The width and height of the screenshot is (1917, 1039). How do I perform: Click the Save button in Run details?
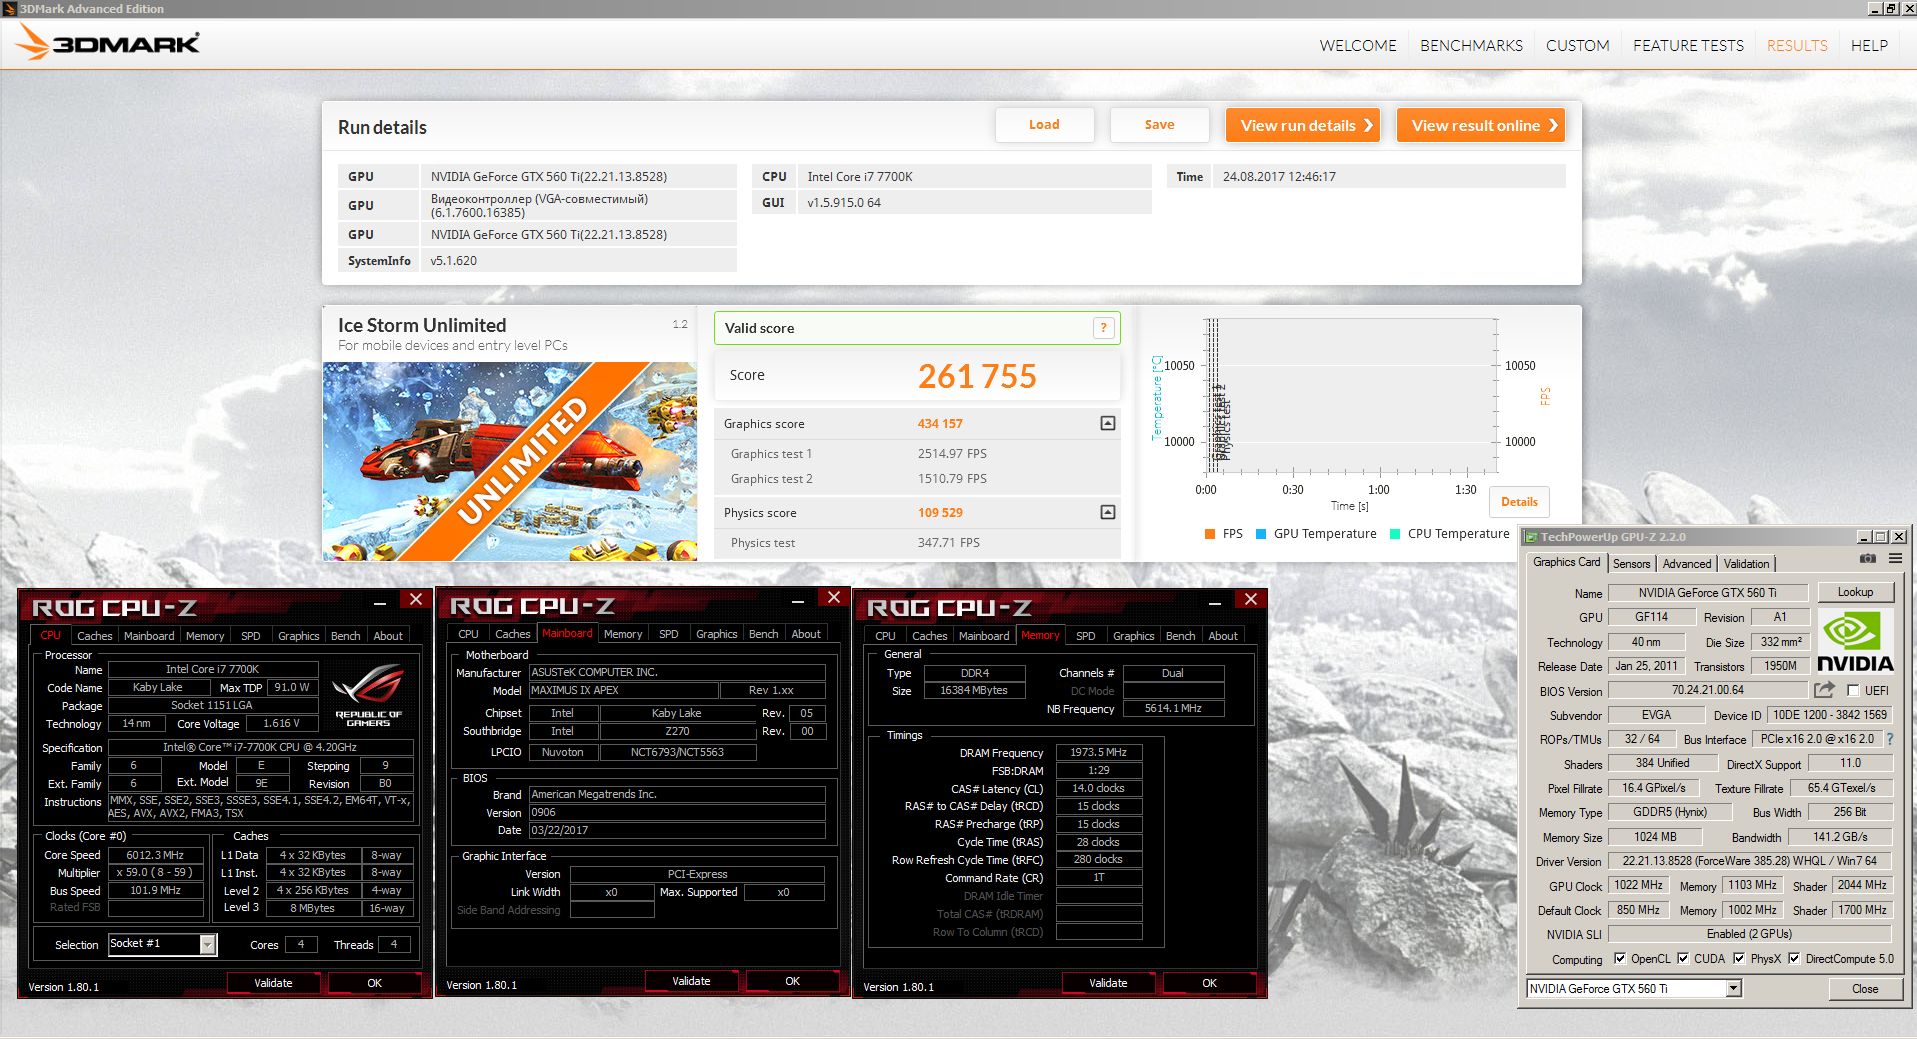tap(1159, 125)
